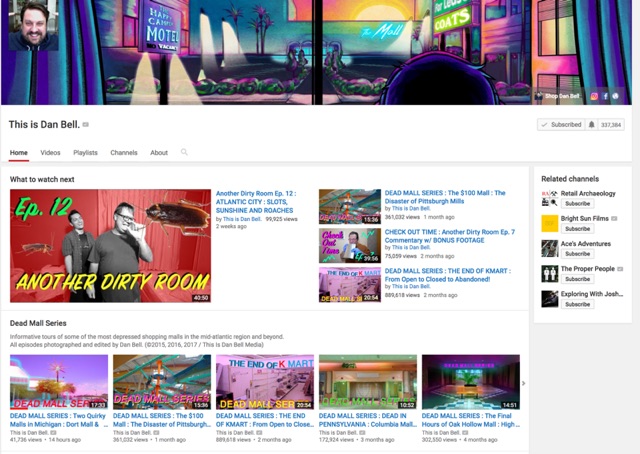Click the Oak Hollow Mall video thumbnail

(471, 382)
